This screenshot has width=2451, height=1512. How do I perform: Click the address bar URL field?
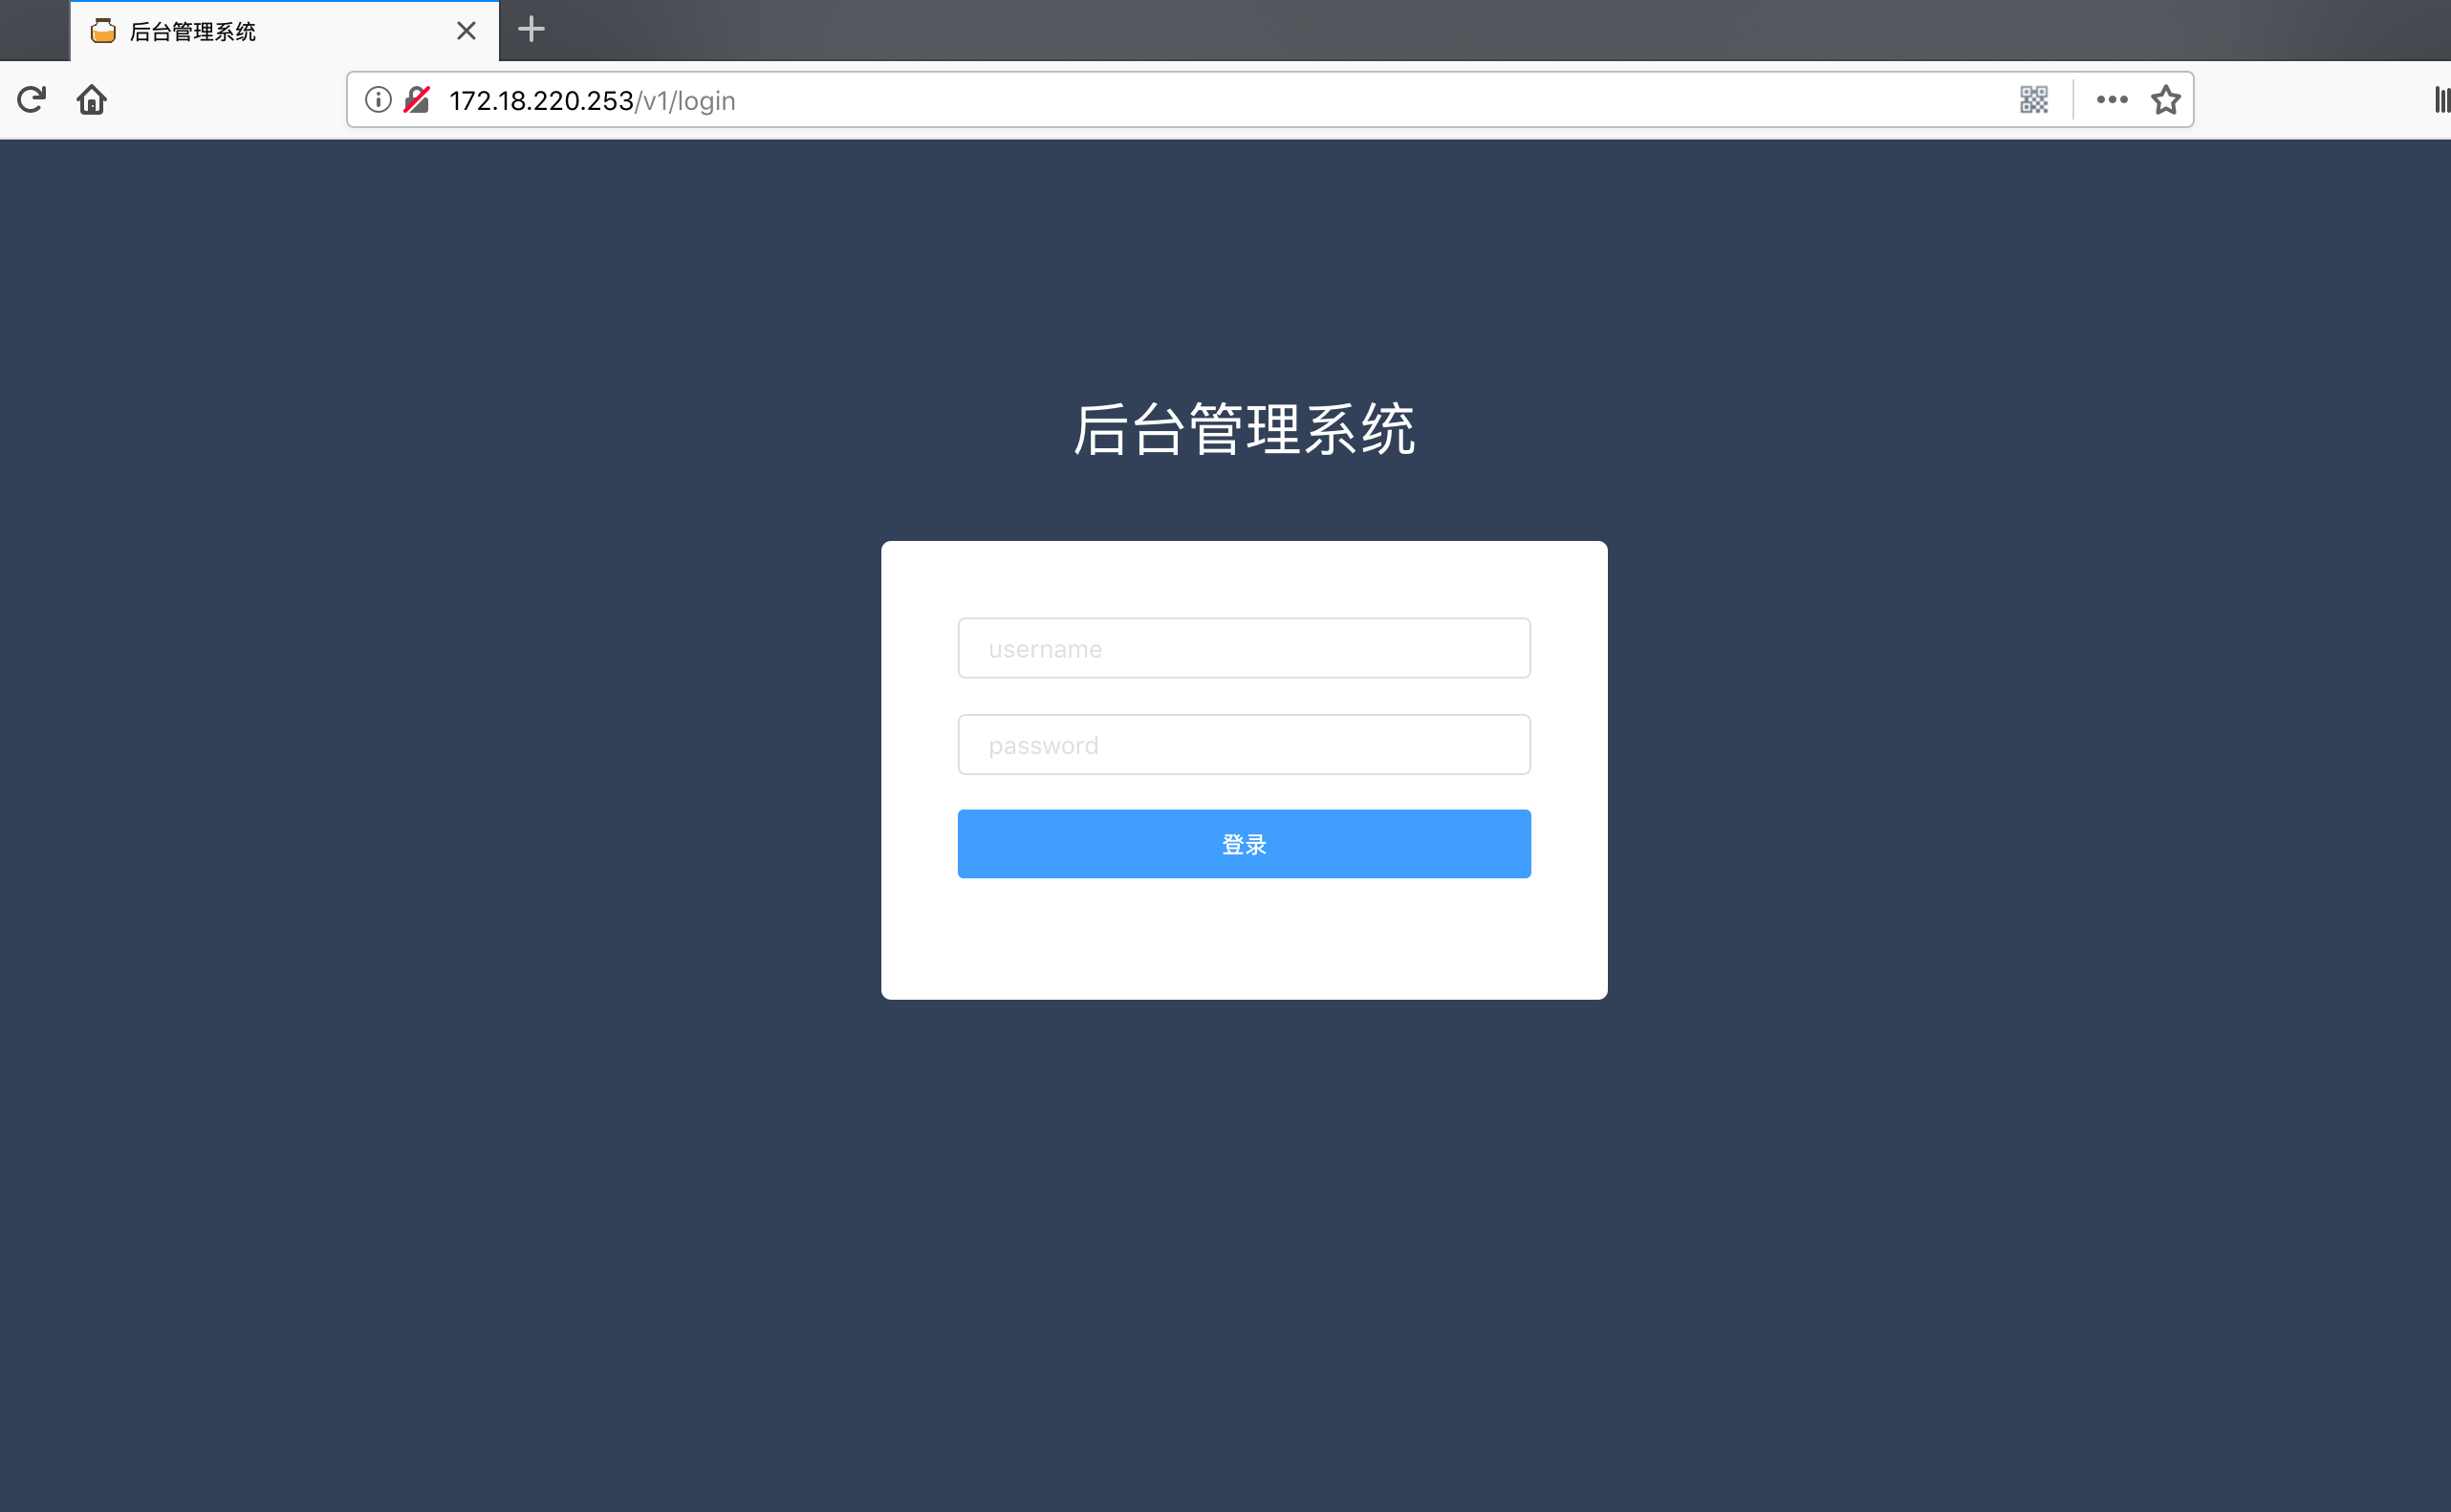[x=1217, y=99]
